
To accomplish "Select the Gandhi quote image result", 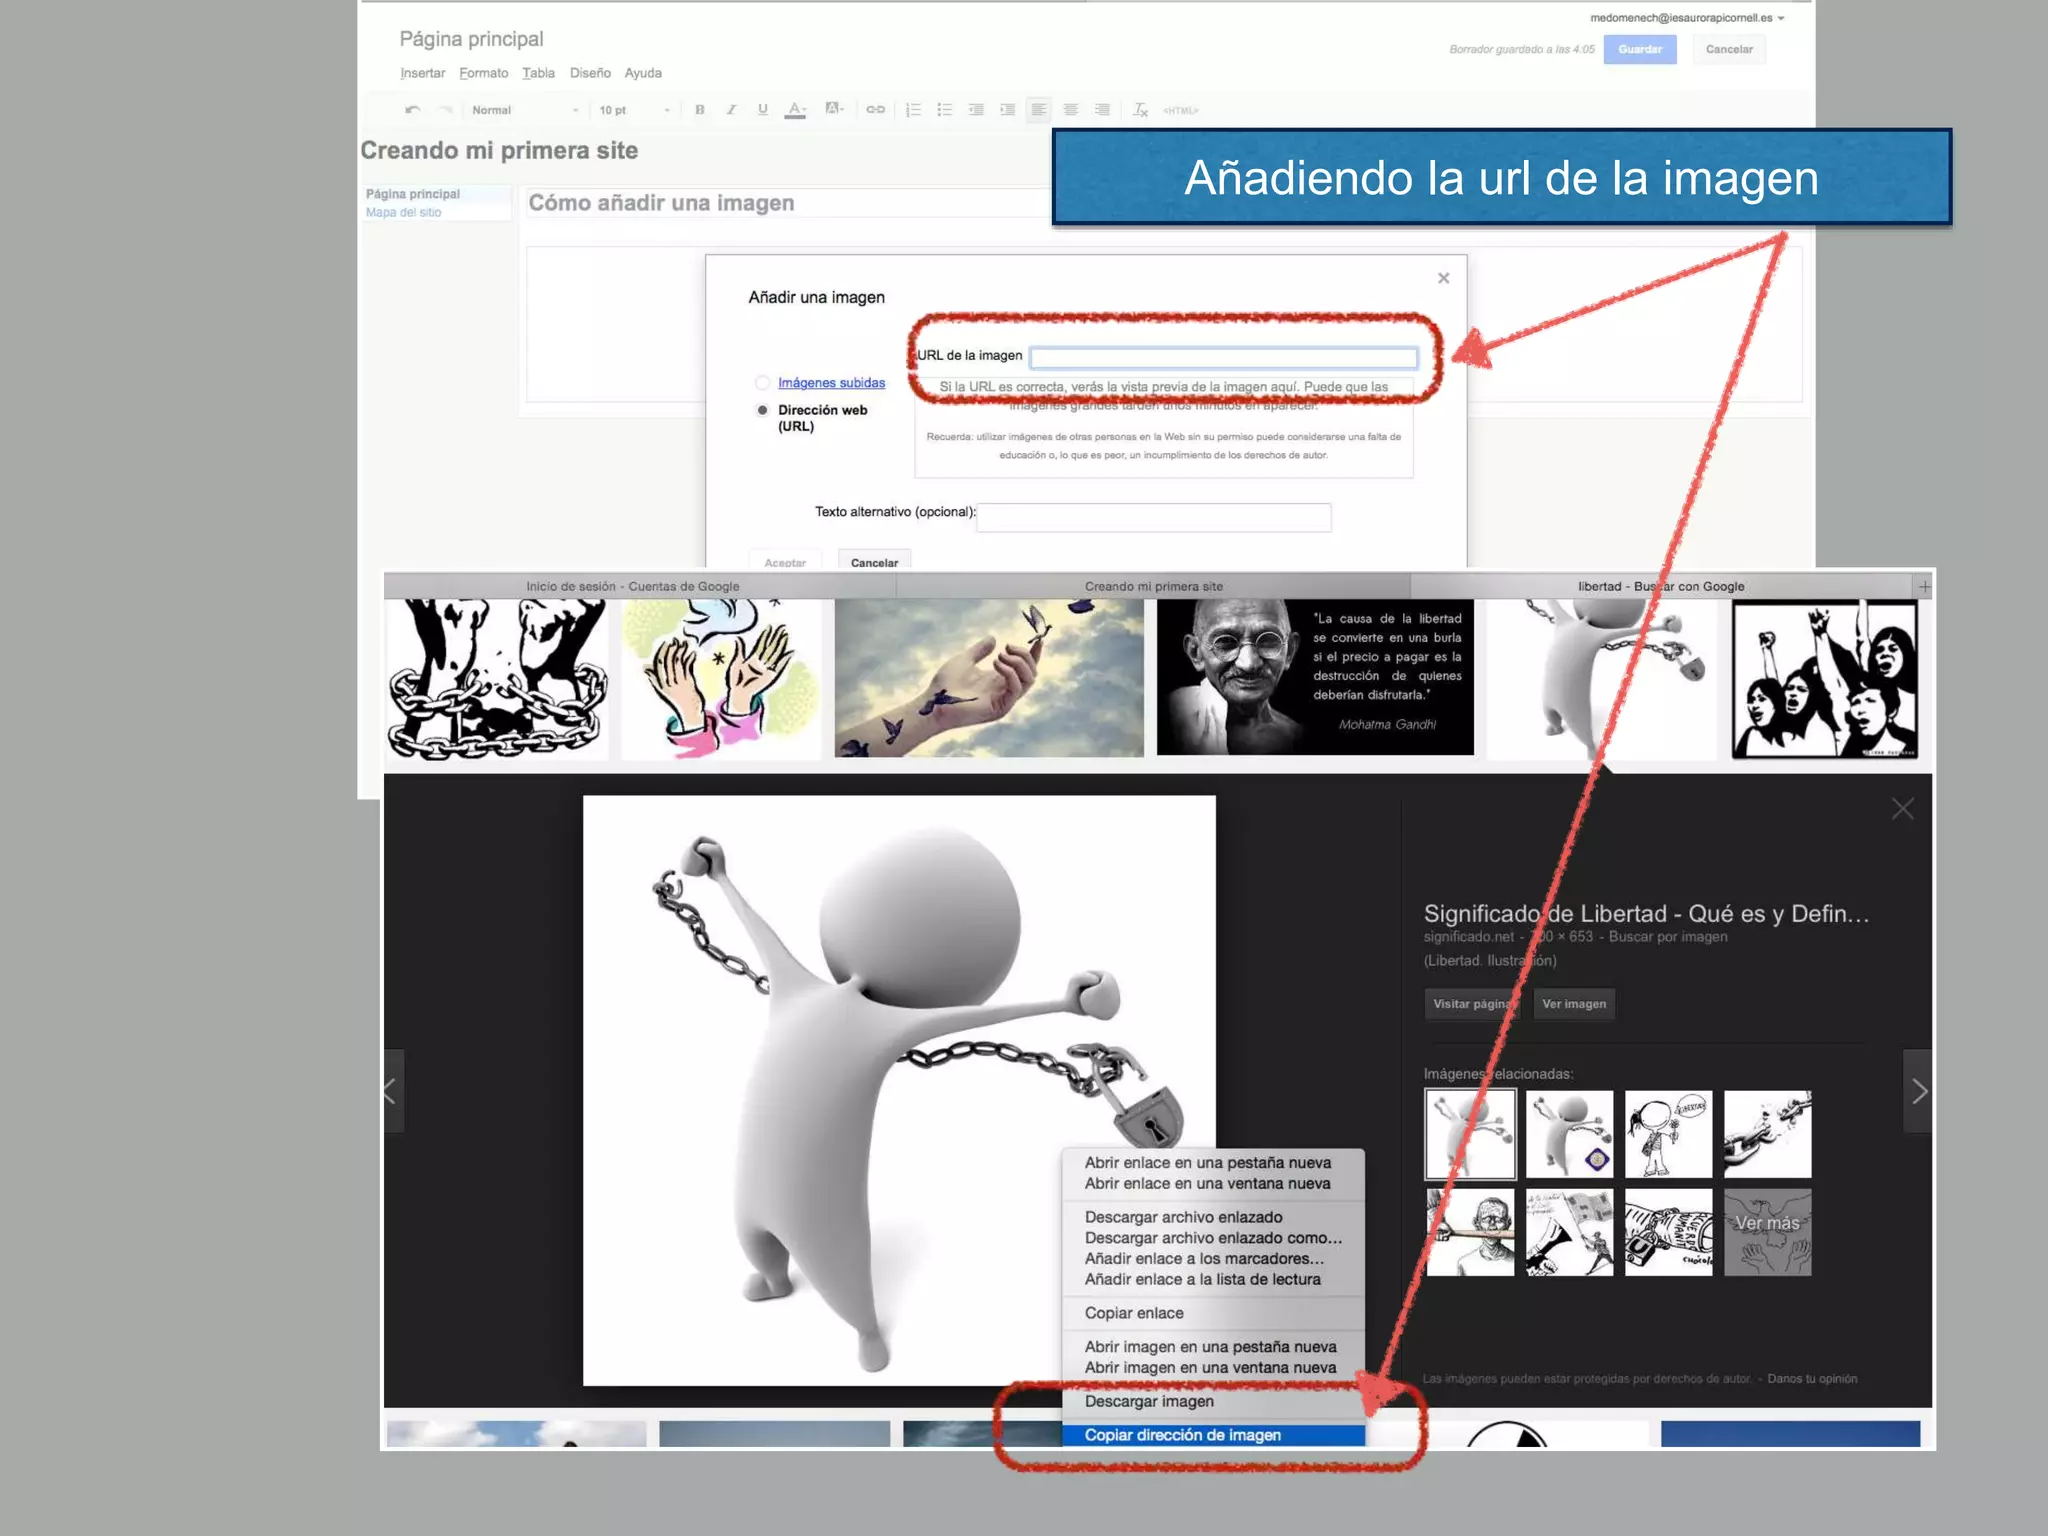I will 1315,677.
